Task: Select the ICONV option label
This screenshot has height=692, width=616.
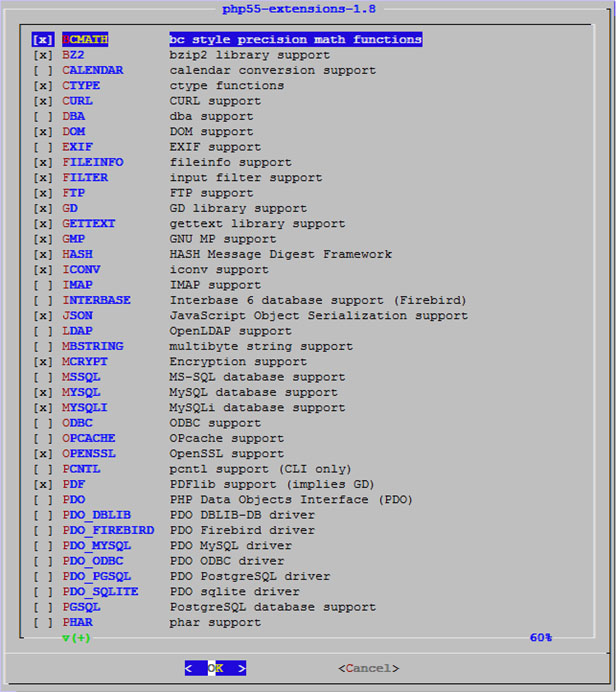Action: click(81, 270)
